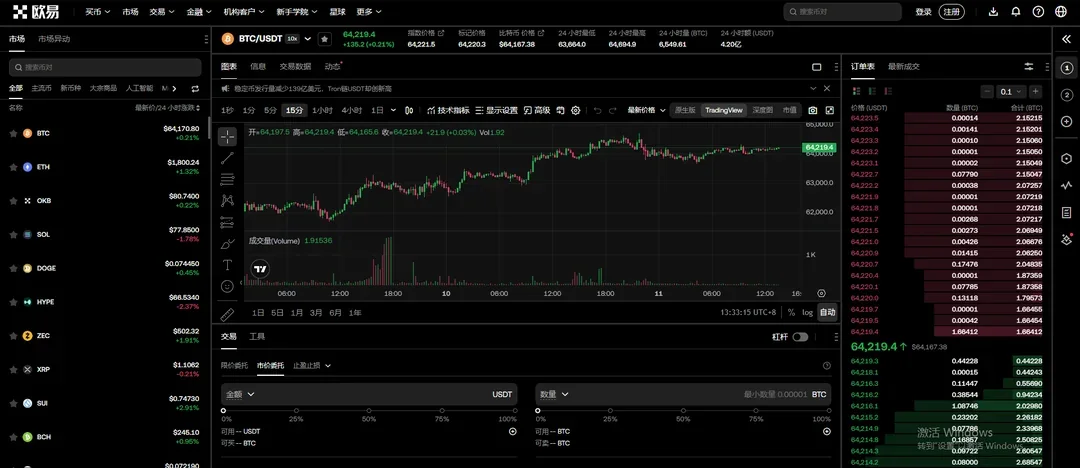1080x468 pixels.
Task: Favorite SOL in market list
Action: pos(13,234)
